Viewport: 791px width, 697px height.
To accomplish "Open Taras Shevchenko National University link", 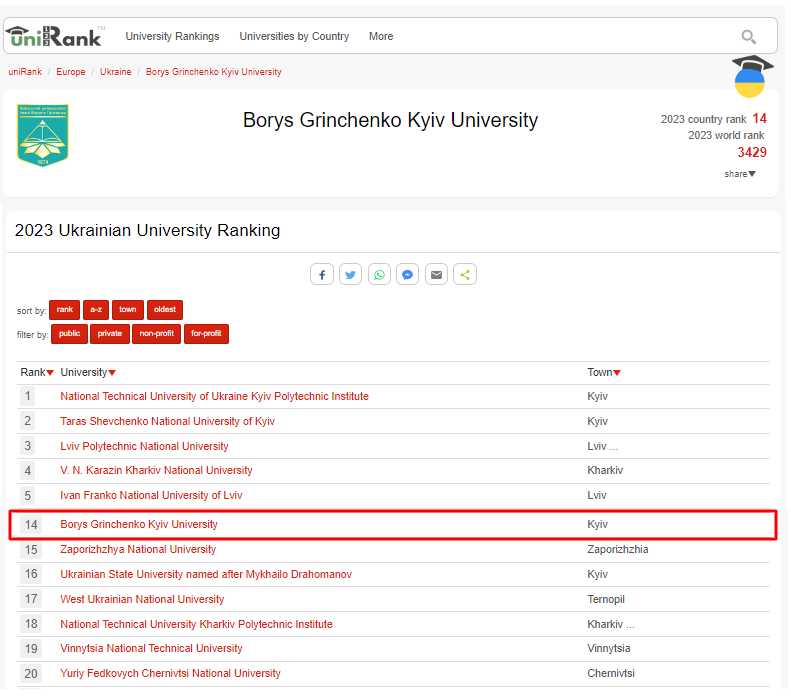I will coord(167,422).
